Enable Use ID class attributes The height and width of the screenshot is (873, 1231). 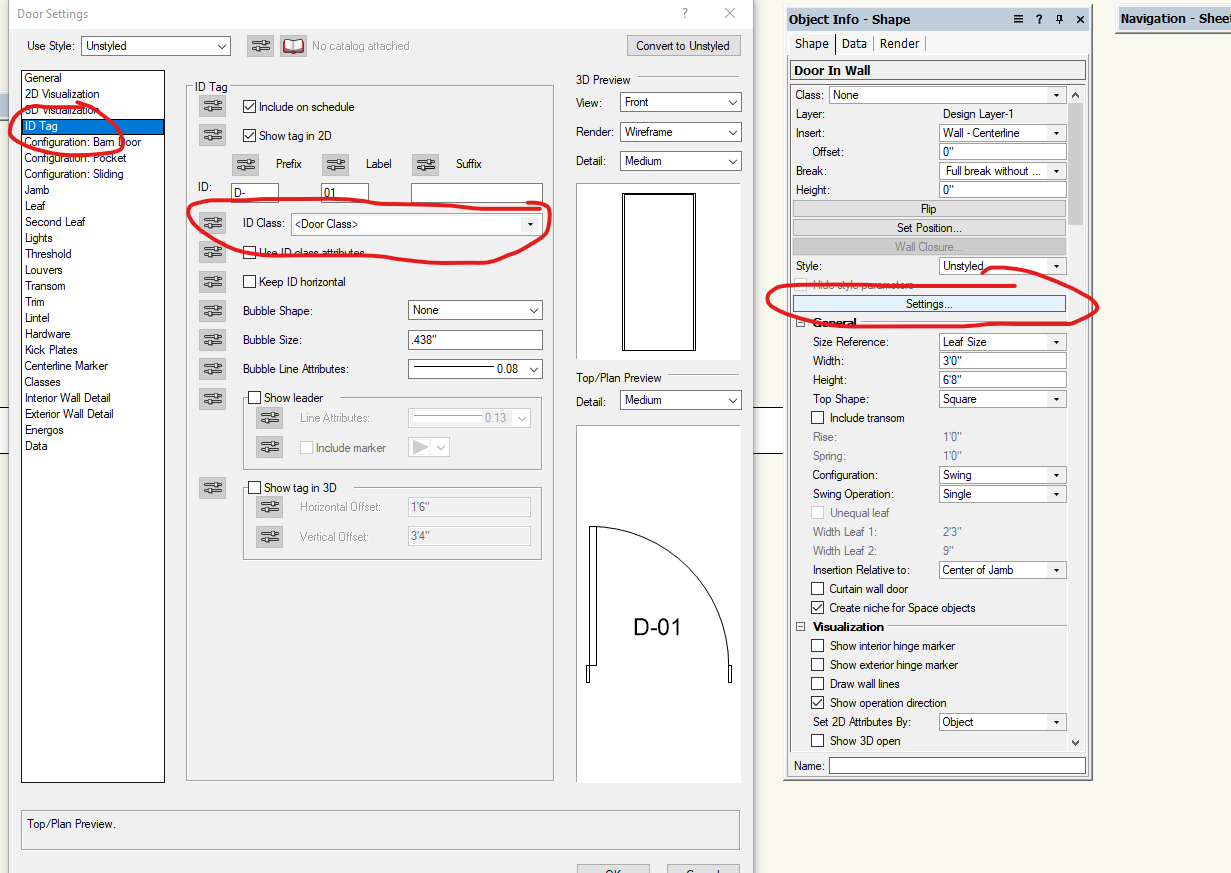[x=250, y=252]
